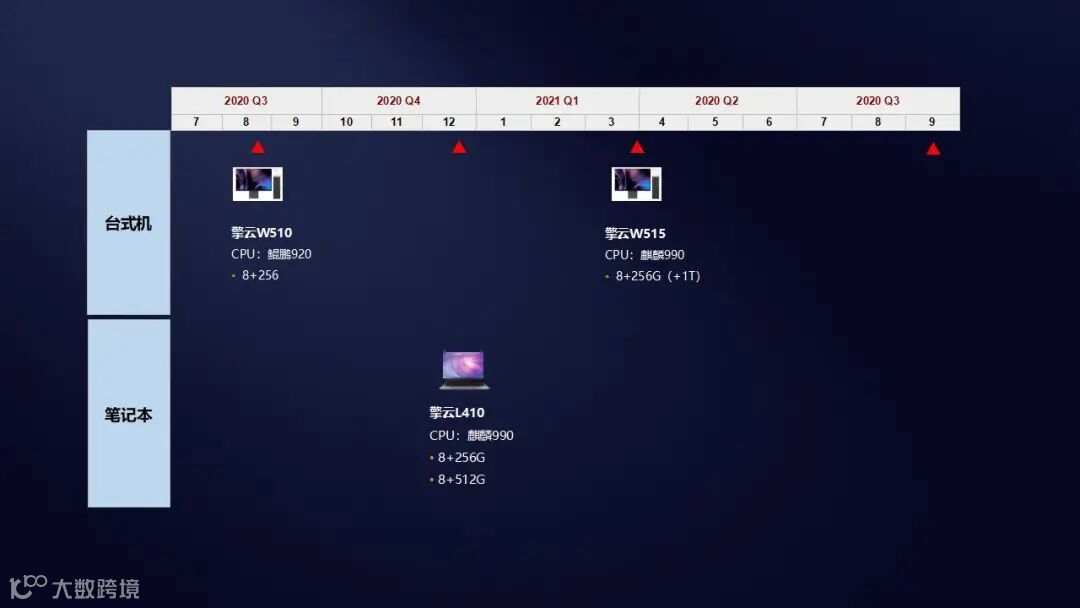Click the 2020 Q3 header above the W510 marker
Screen dimensions: 1080x608
tap(246, 101)
